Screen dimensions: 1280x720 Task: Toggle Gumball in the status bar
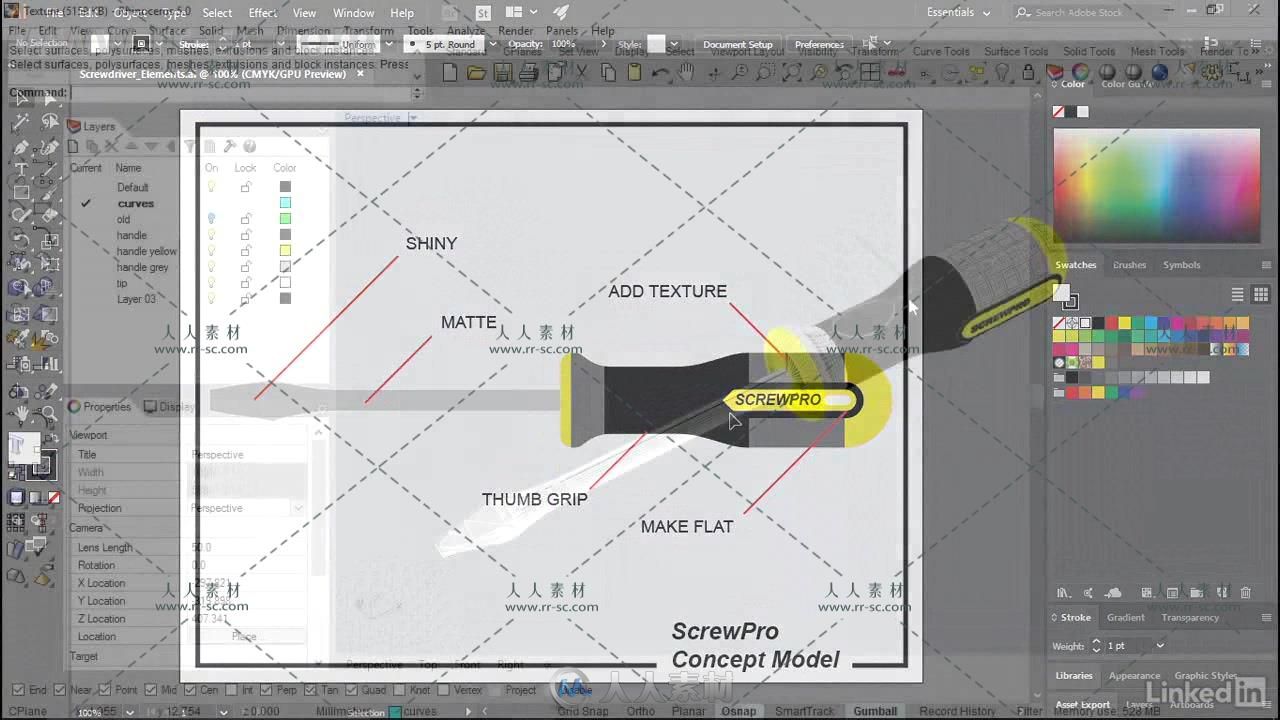point(875,711)
